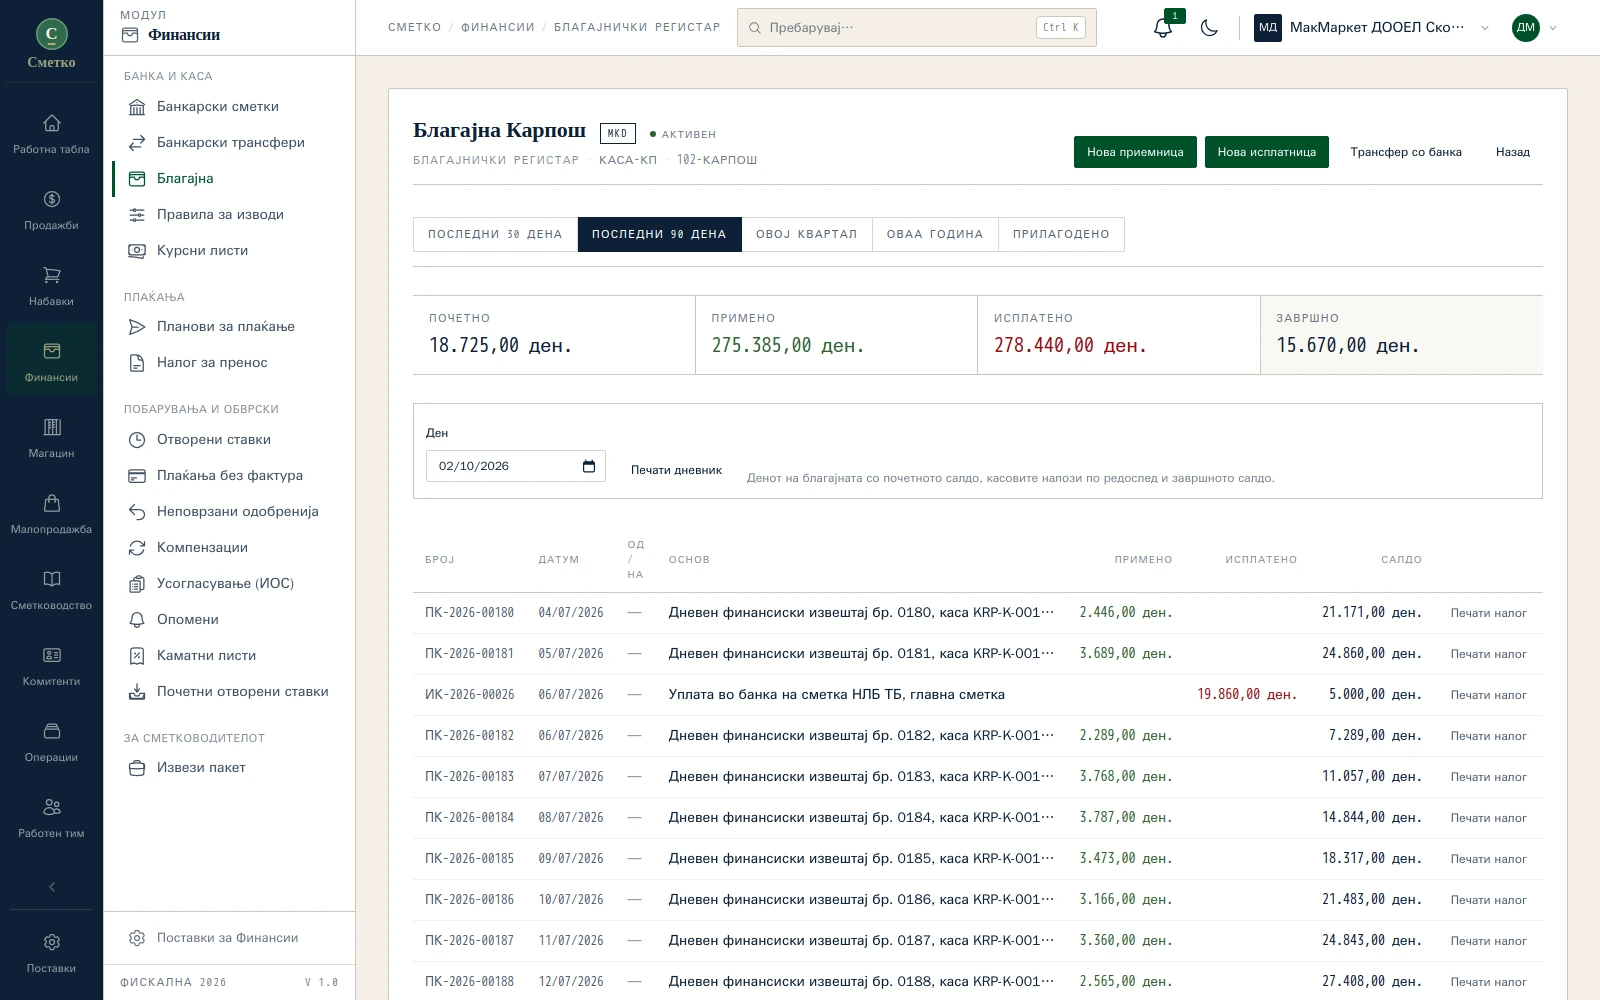The image size is (1600, 1000).
Task: Expand company selector МакМаркет ДООЕЛ
Action: pyautogui.click(x=1373, y=28)
